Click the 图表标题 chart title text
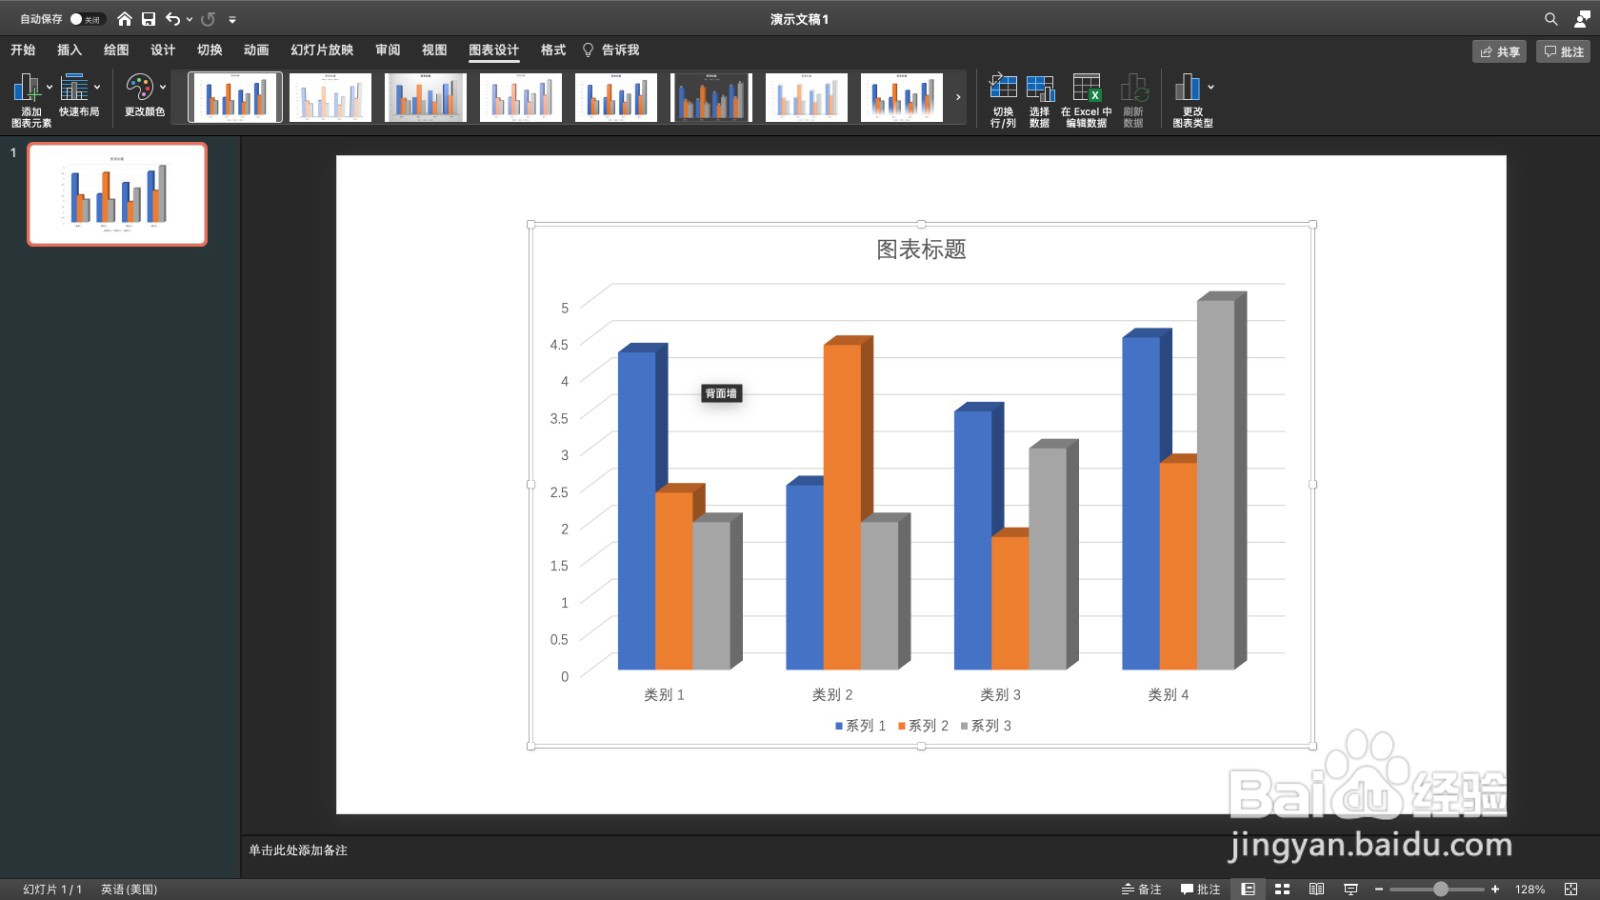 click(x=921, y=249)
